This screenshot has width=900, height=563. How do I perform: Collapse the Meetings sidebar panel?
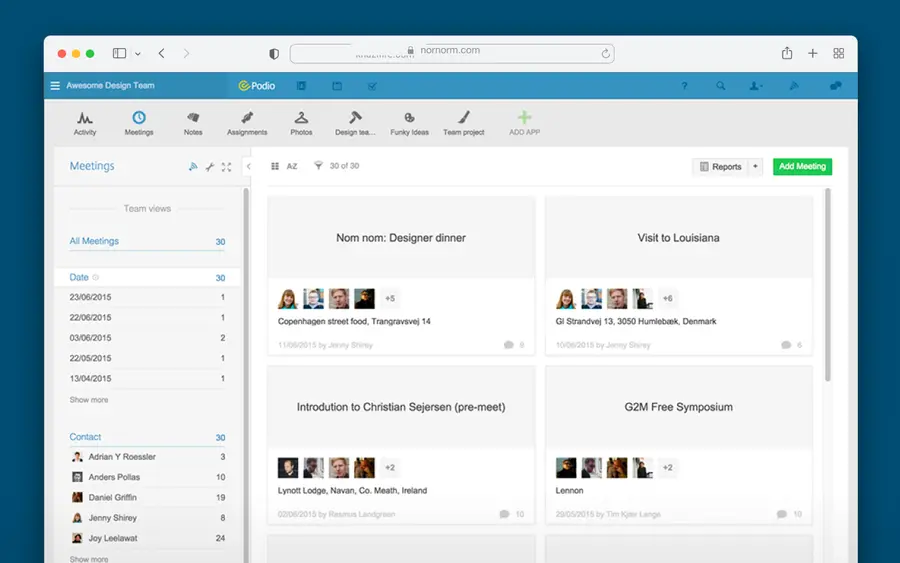click(248, 166)
